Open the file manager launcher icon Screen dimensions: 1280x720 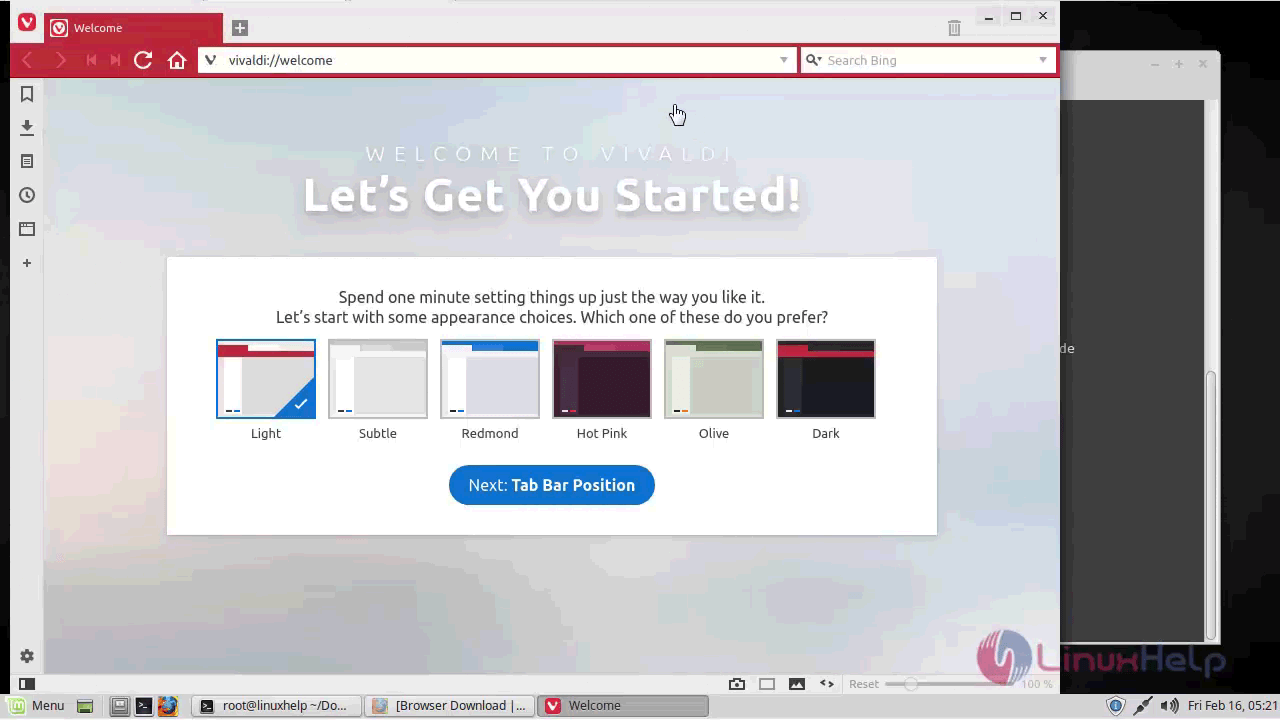119,706
